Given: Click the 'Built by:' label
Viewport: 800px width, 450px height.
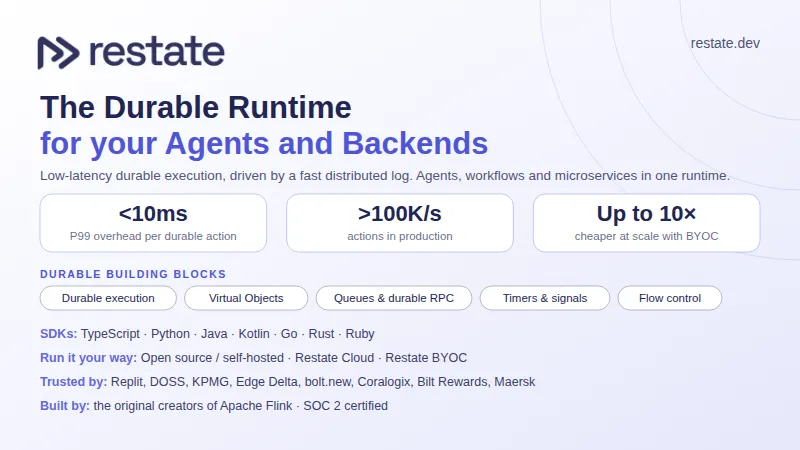Looking at the screenshot, I should point(65,406).
